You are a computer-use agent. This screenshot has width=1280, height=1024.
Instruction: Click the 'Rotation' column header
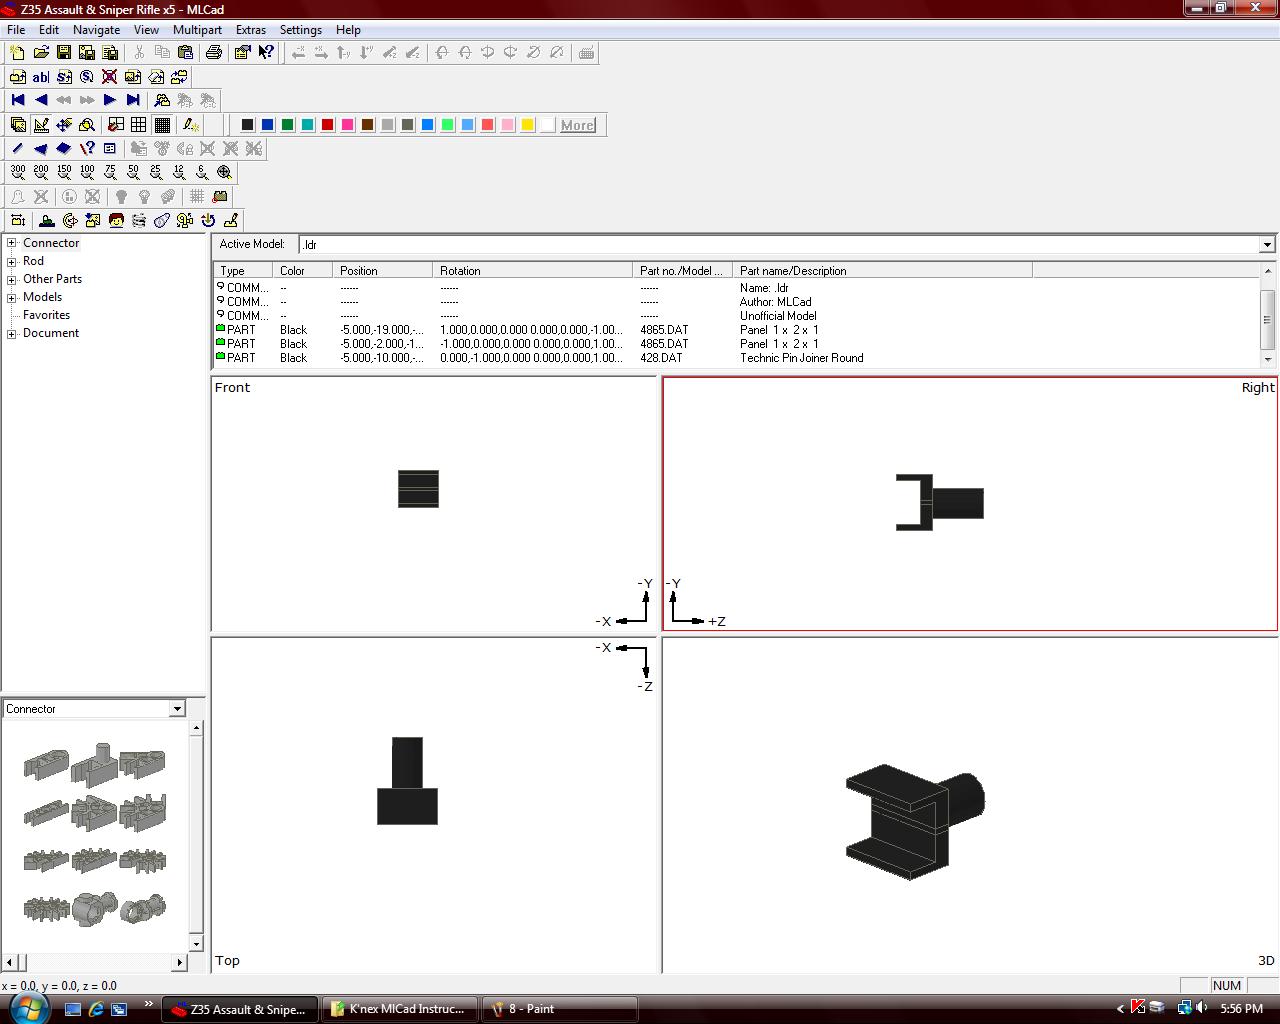click(533, 271)
